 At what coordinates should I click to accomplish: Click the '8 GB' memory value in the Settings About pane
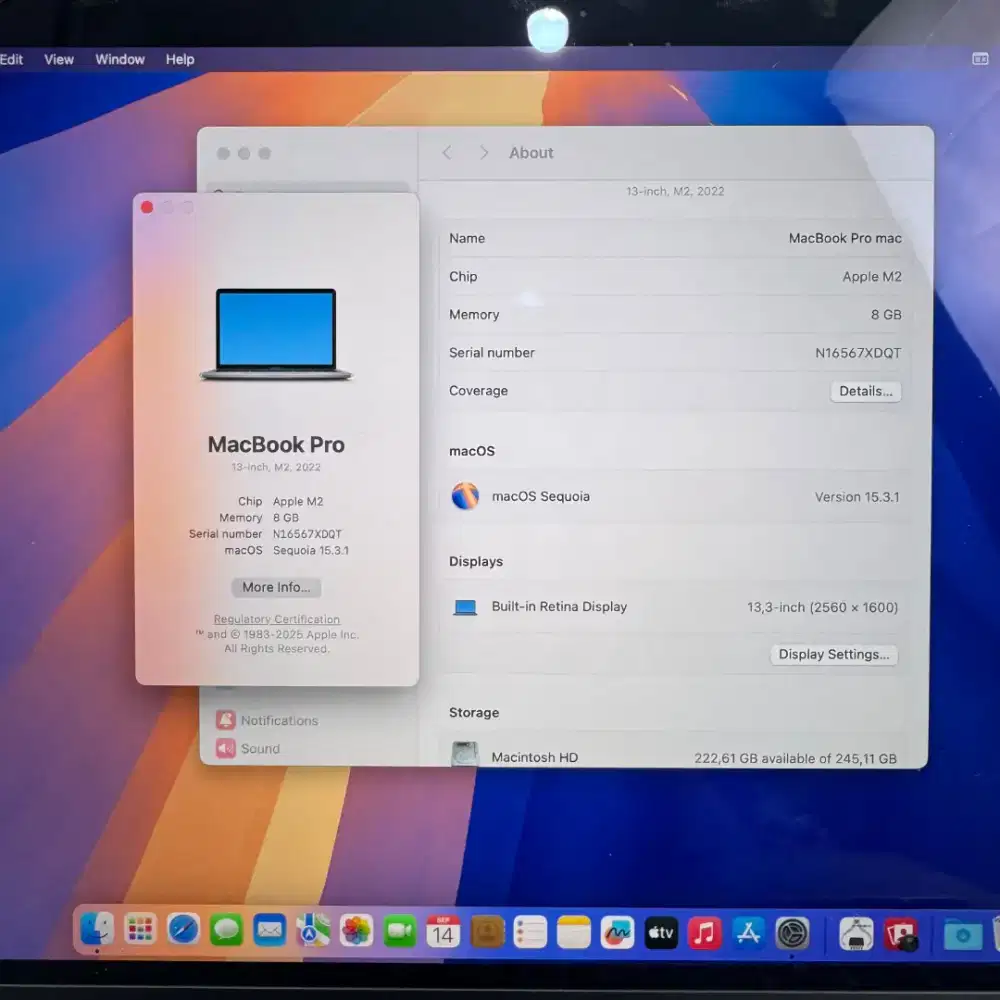886,314
